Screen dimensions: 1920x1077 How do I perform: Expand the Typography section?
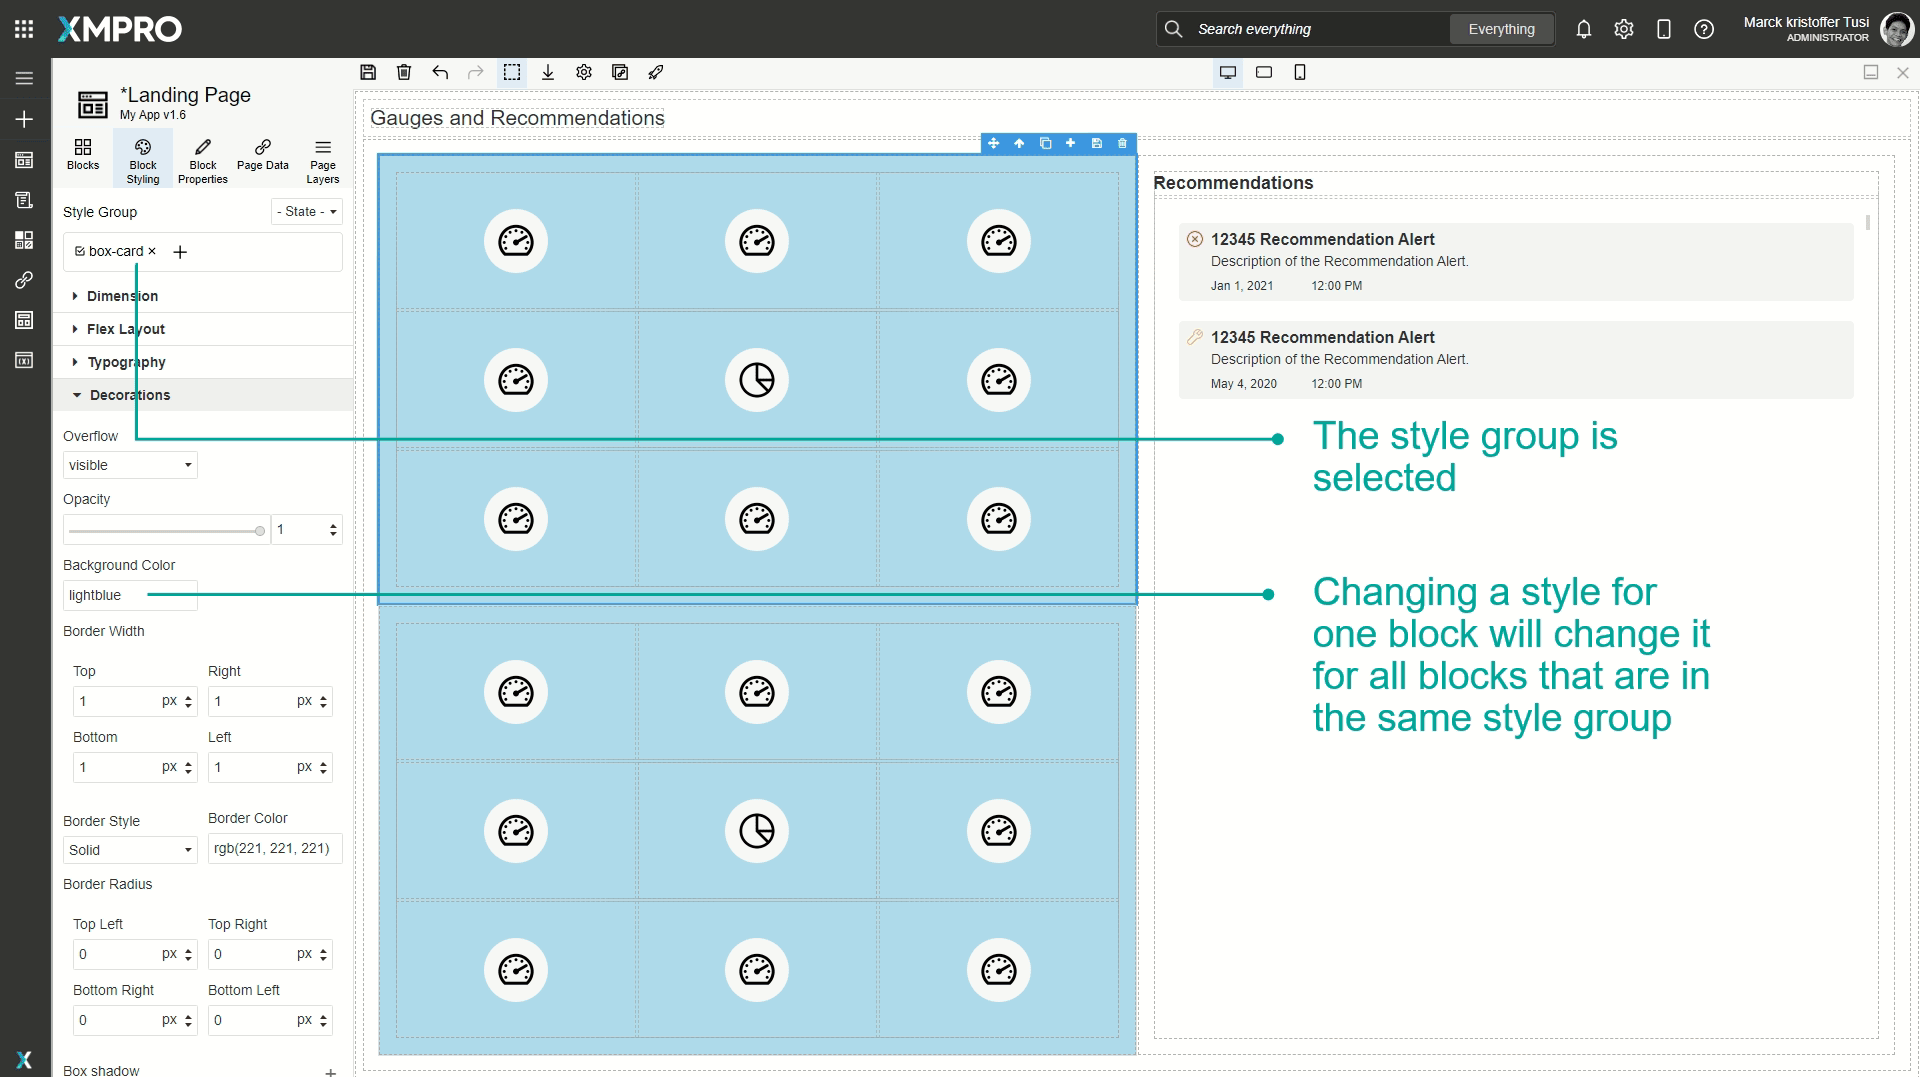(x=125, y=361)
